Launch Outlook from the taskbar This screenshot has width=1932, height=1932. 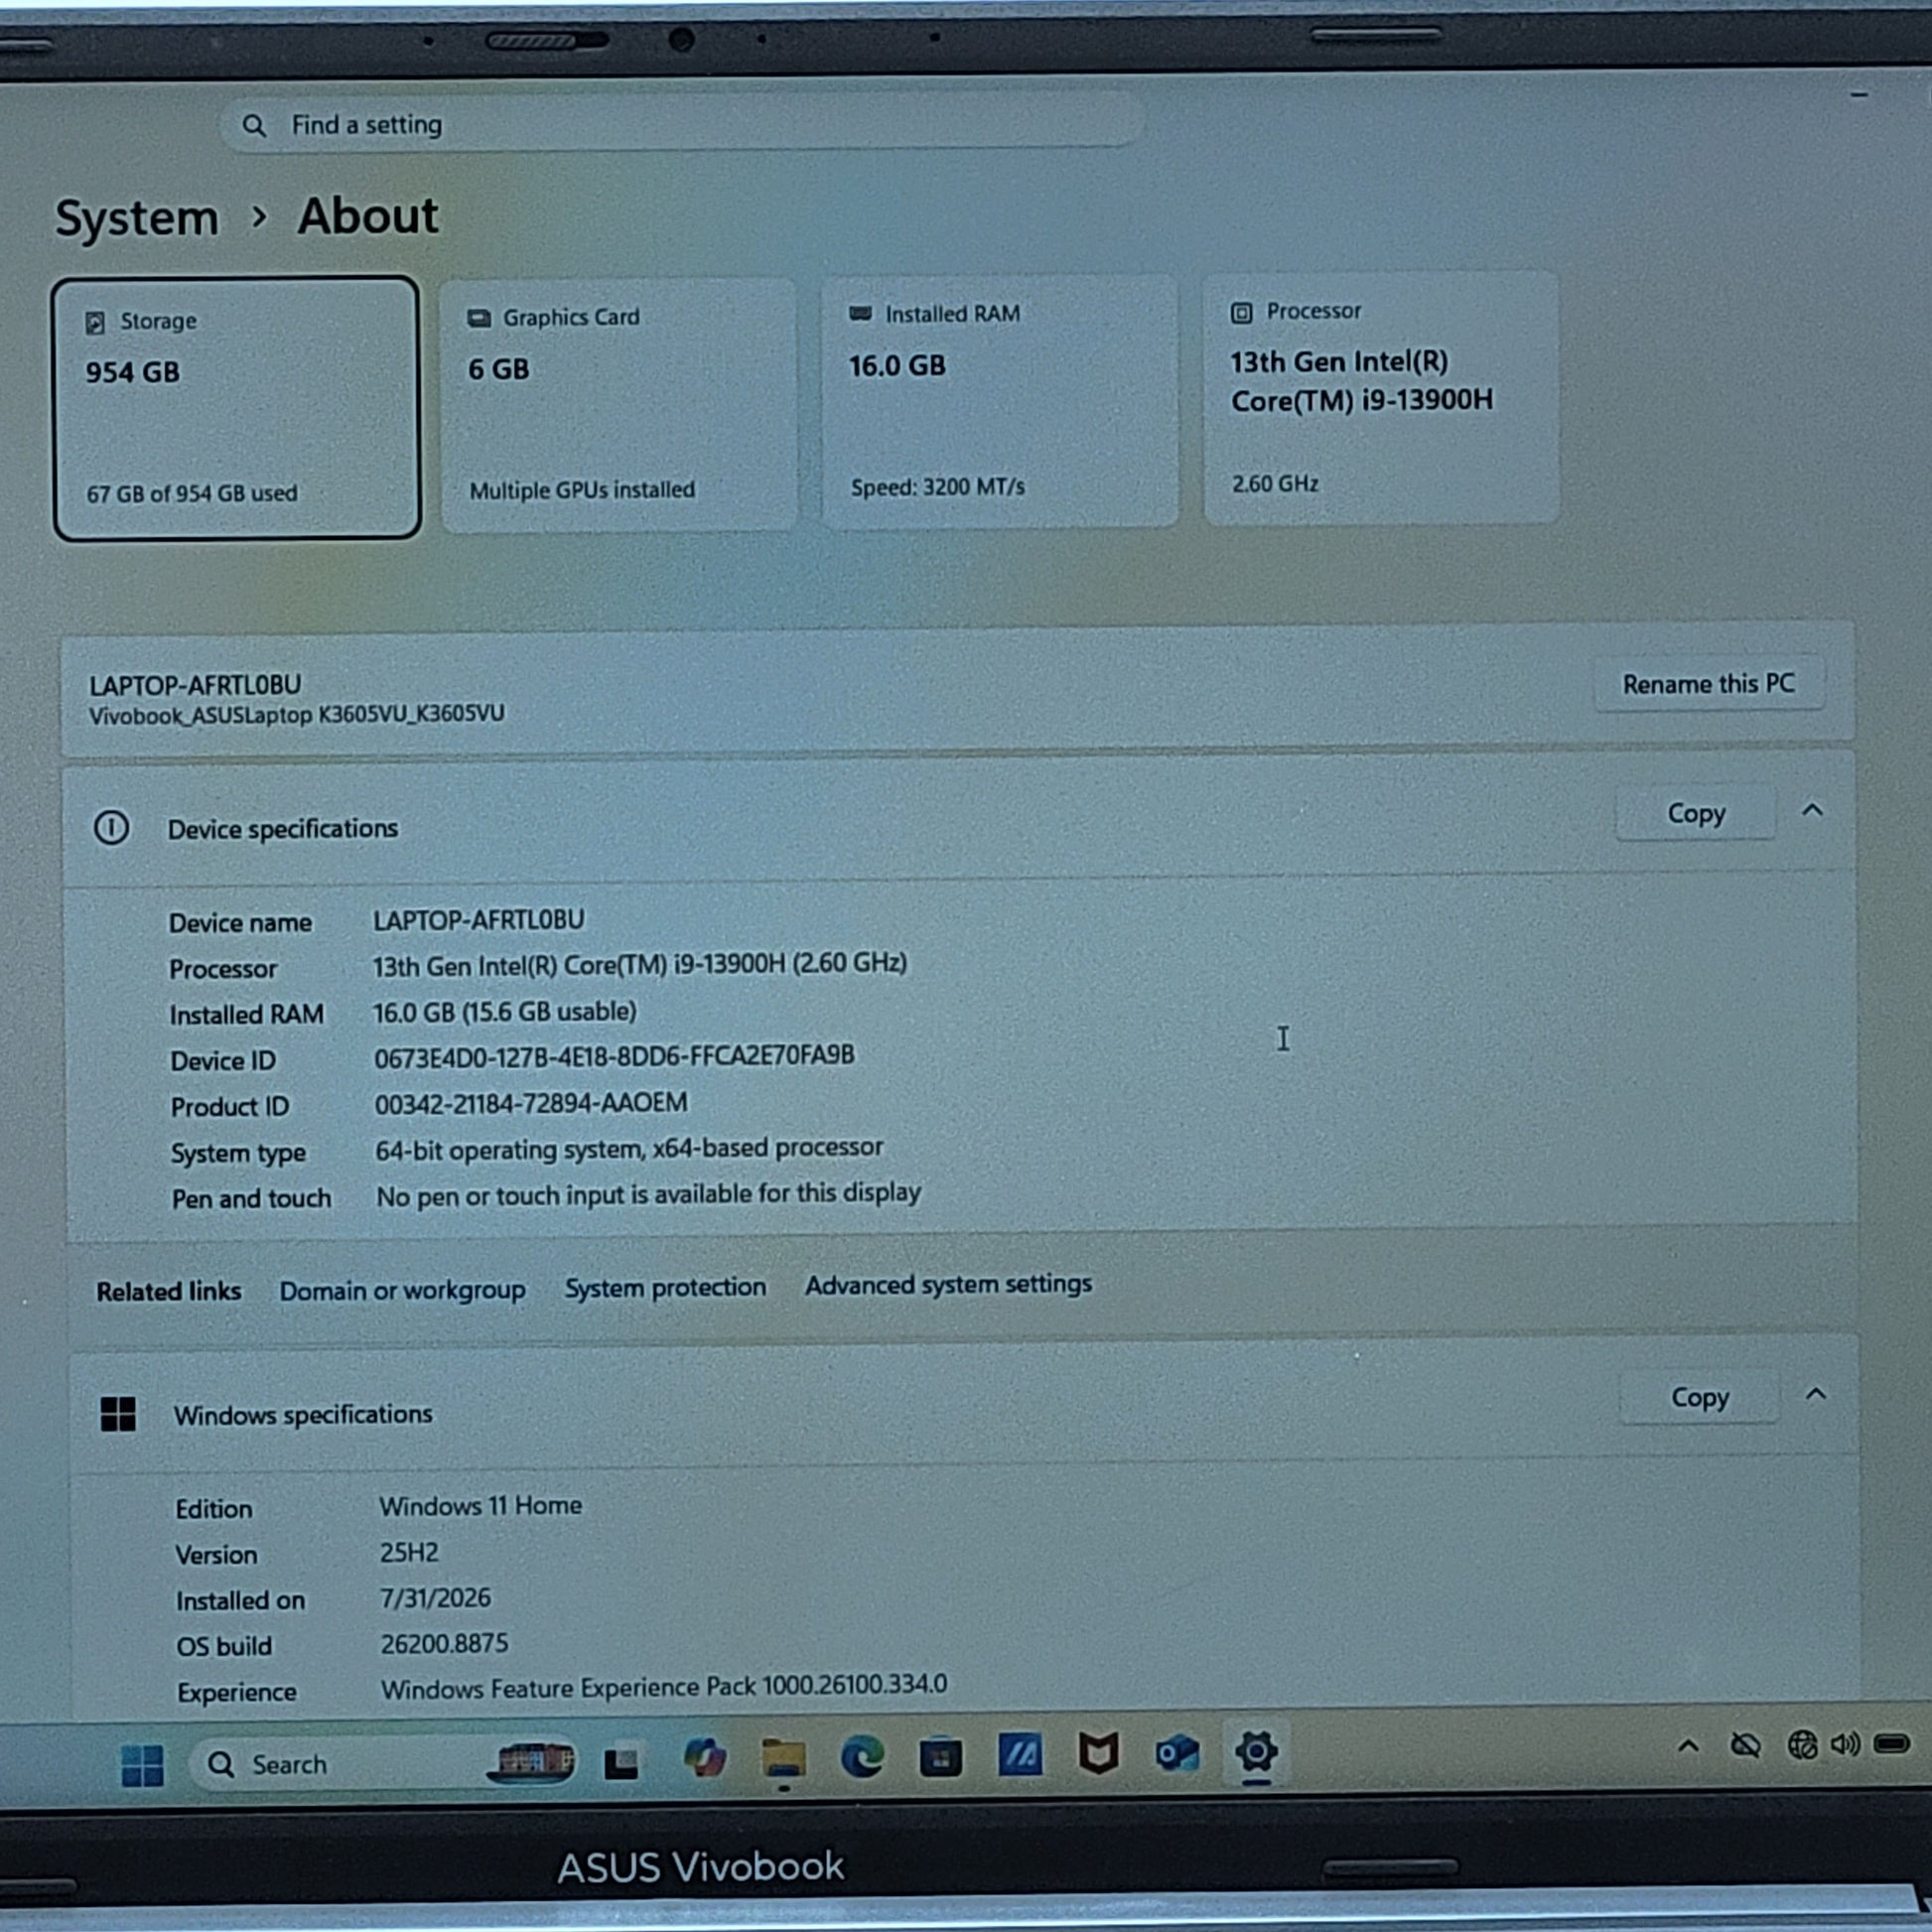point(1177,1753)
